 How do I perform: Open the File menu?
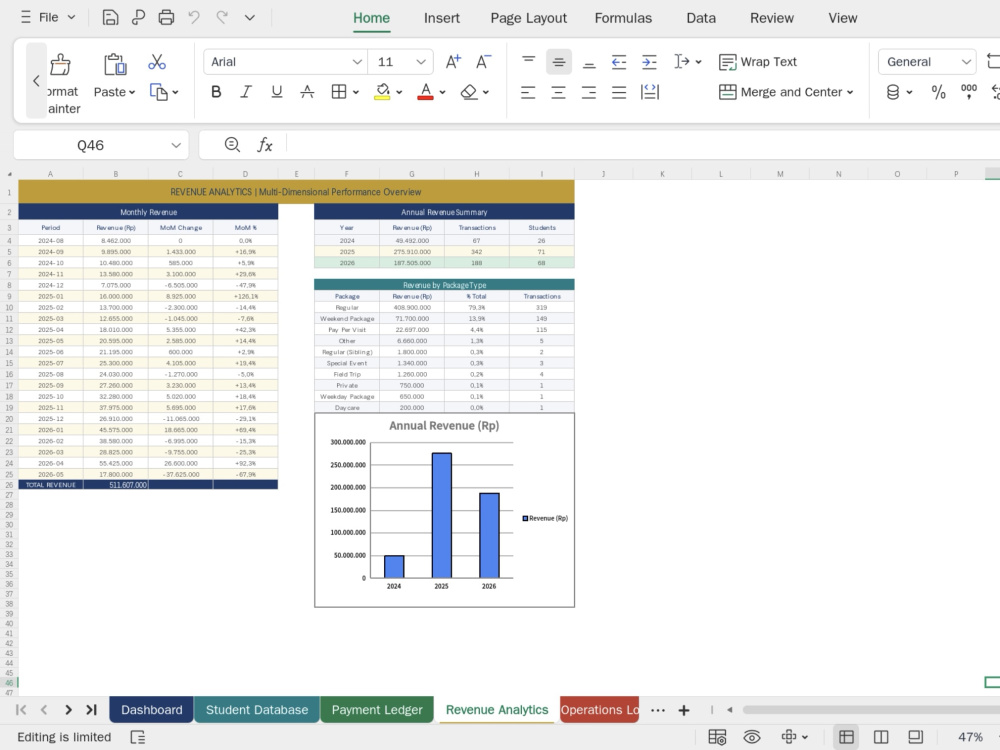[x=48, y=17]
